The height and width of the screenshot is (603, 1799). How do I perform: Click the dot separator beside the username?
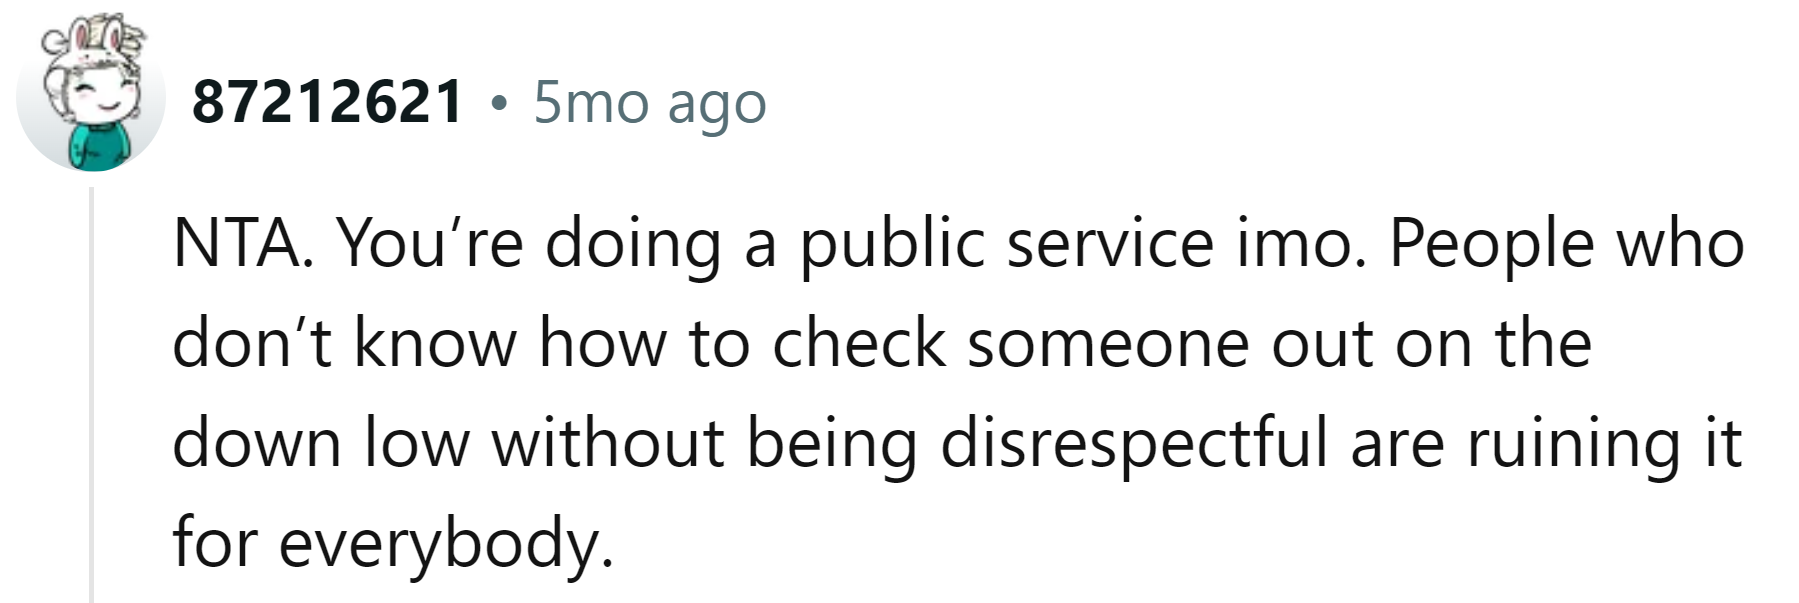(x=499, y=102)
